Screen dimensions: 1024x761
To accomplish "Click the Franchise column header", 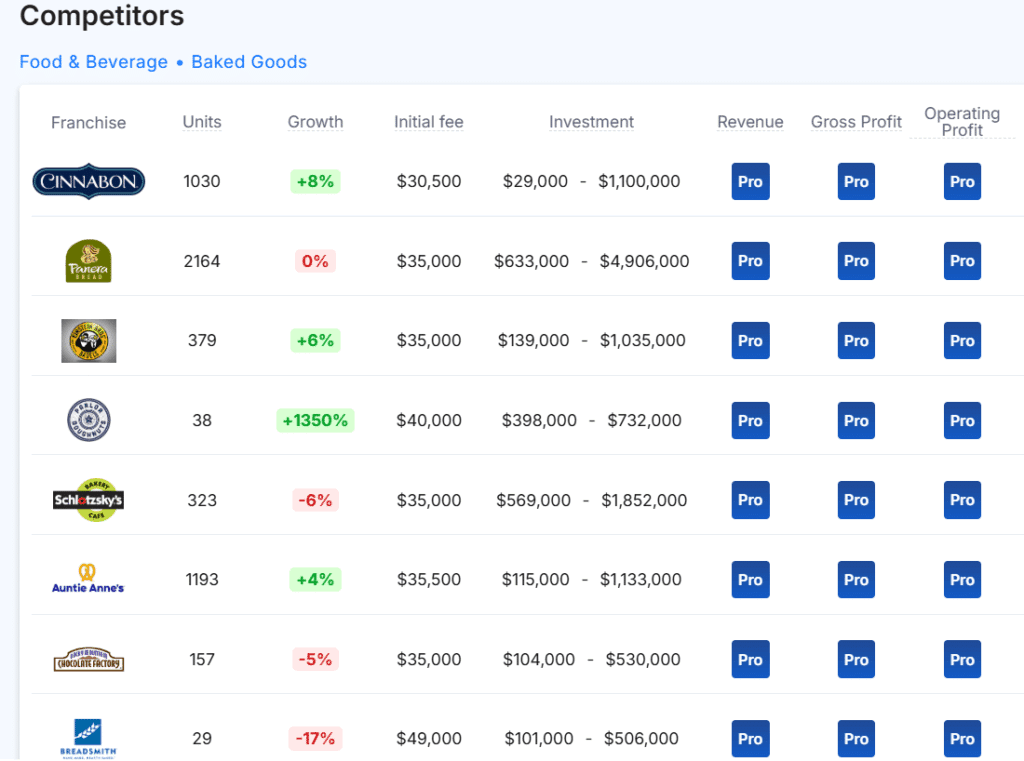I will point(88,123).
